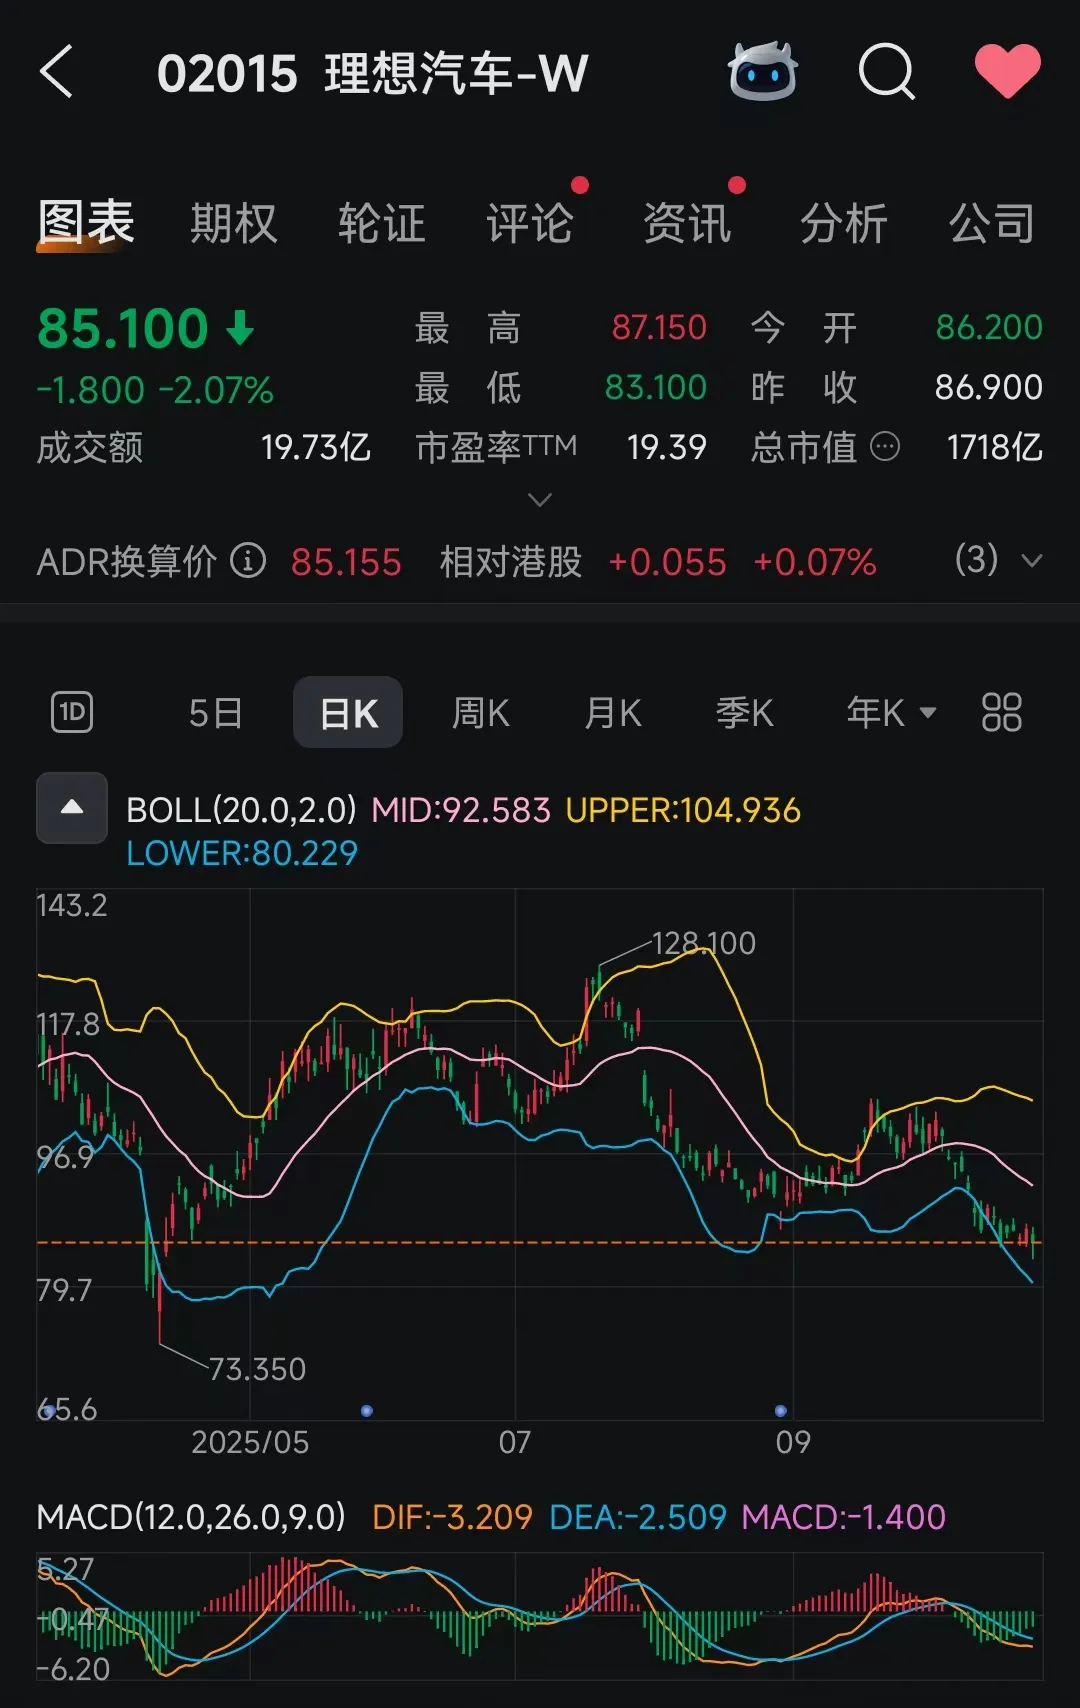Select the 日K chart period
1080x1708 pixels.
pos(348,713)
